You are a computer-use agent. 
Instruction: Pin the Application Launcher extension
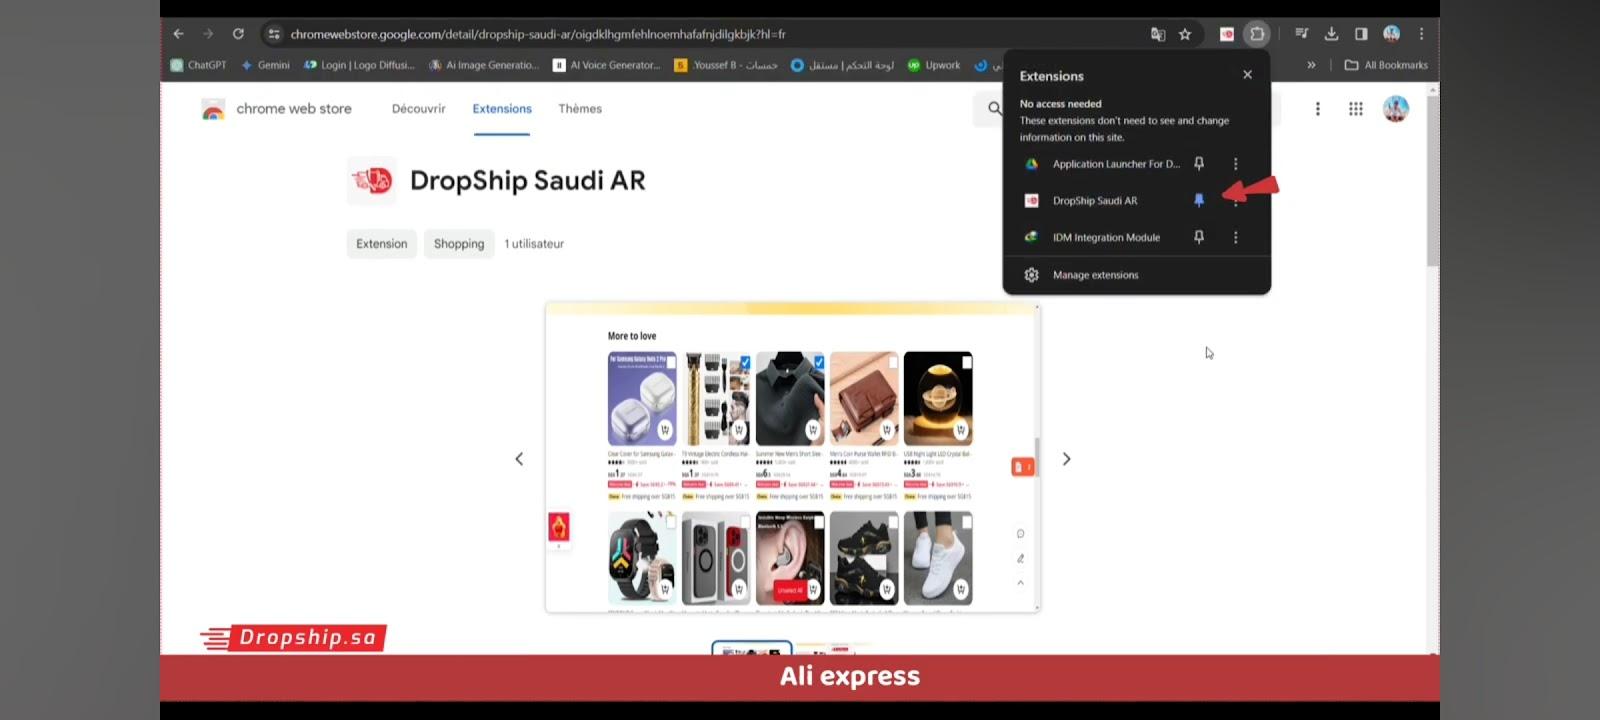pyautogui.click(x=1199, y=164)
